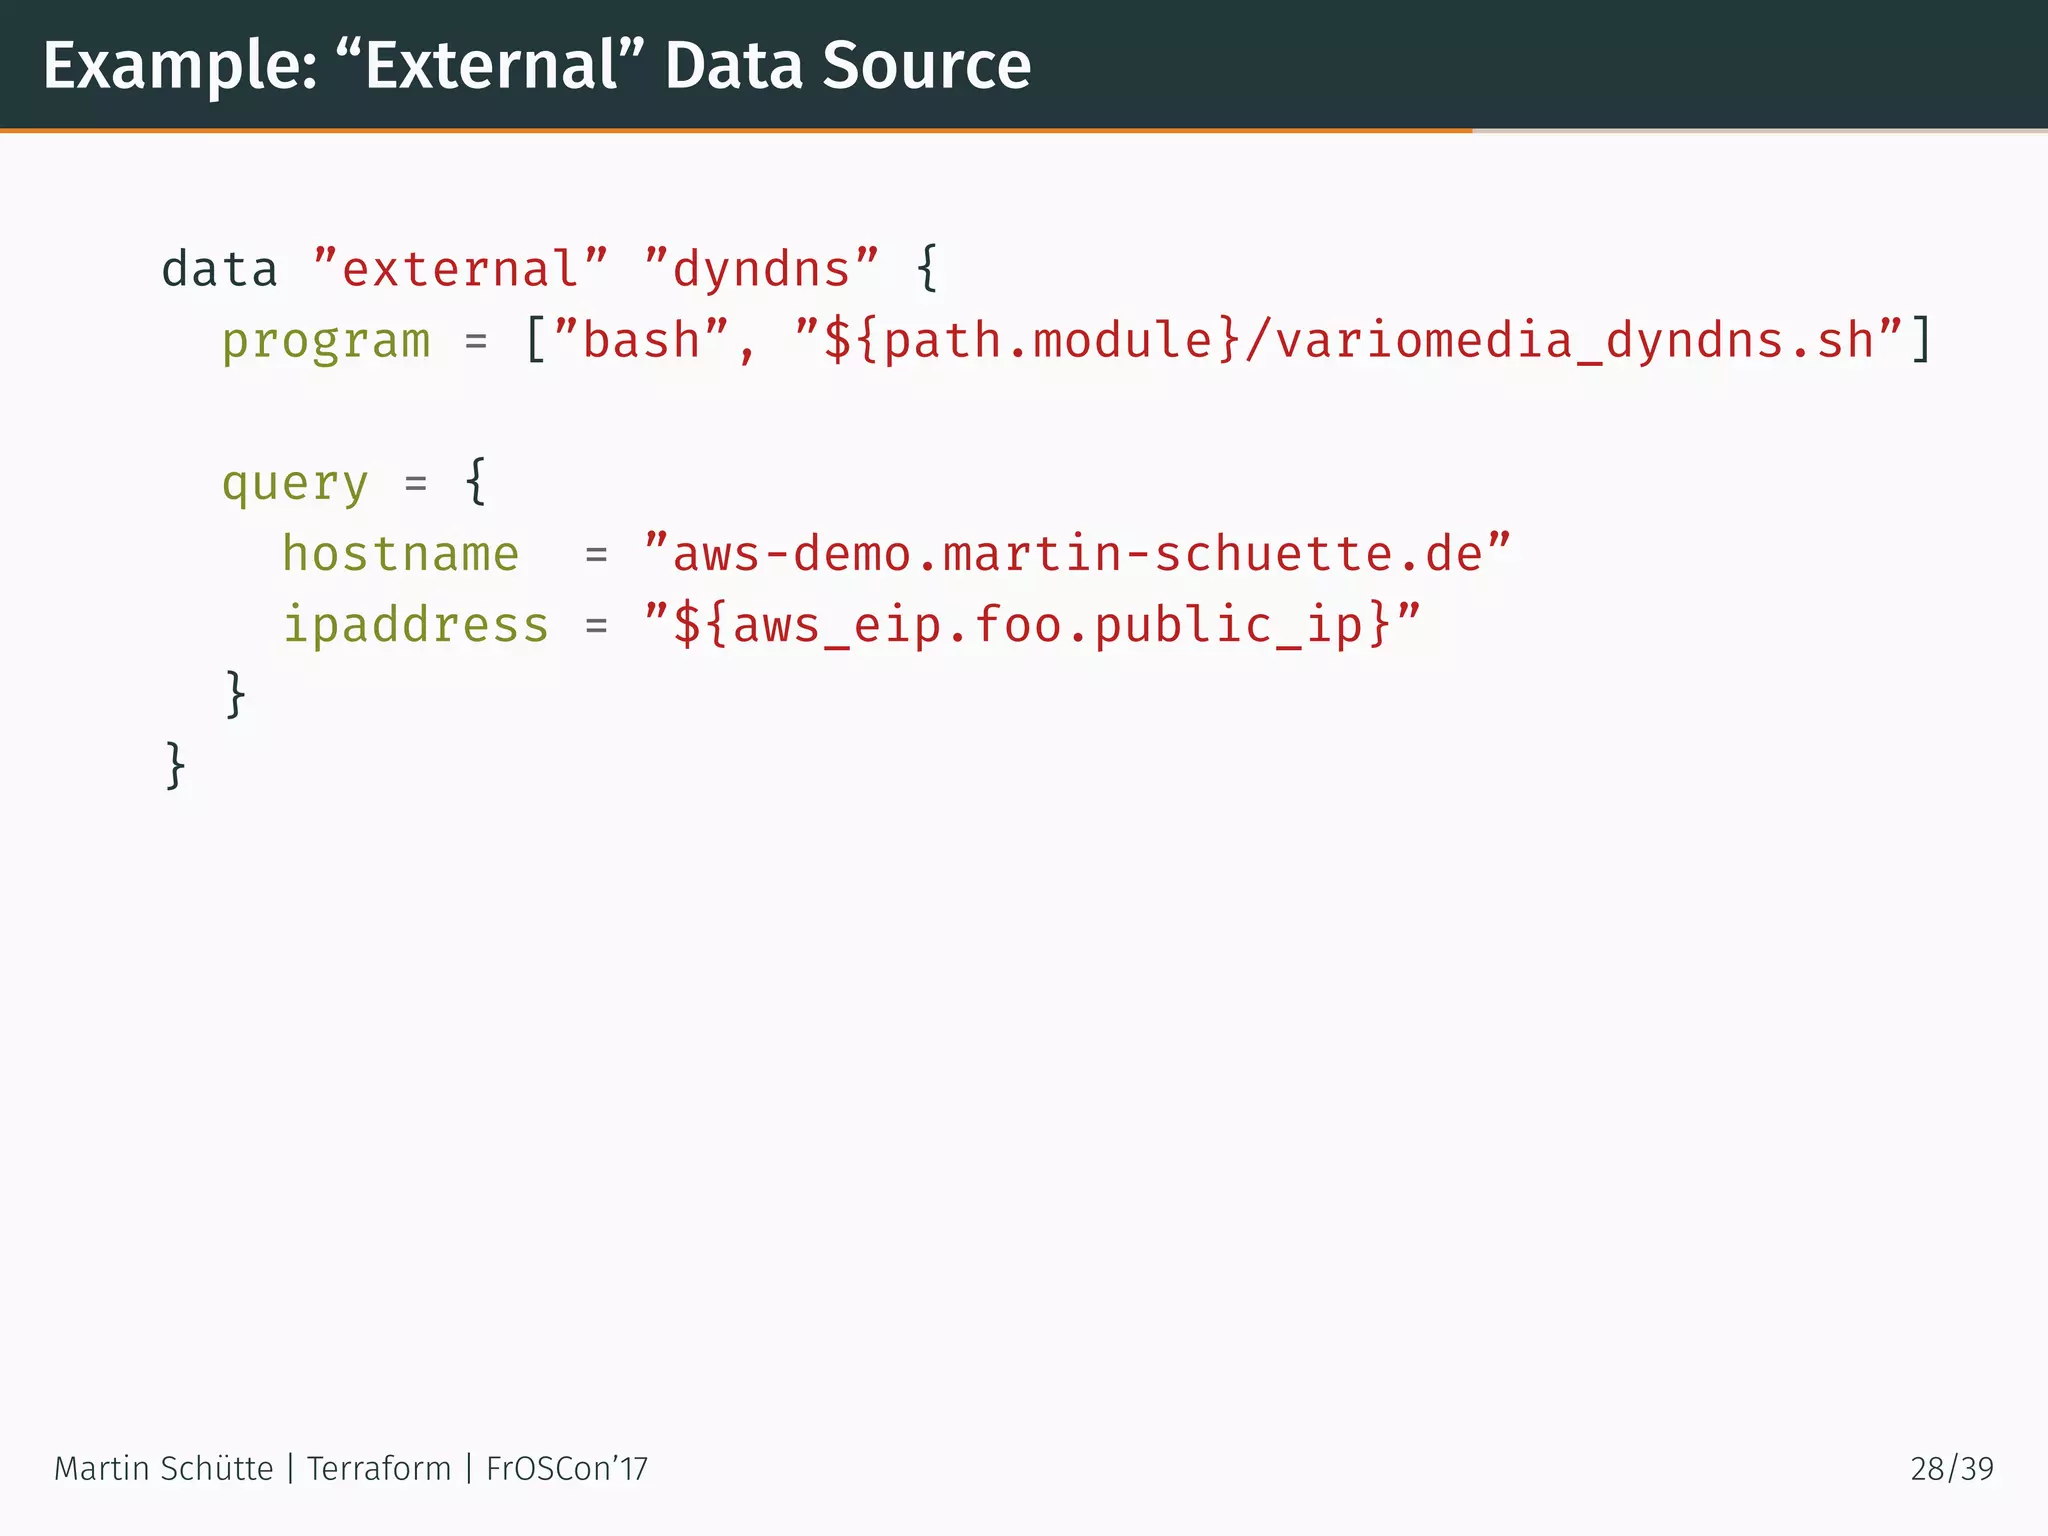Click the "ipaddress" key
The image size is (2048, 1536).
(x=415, y=626)
